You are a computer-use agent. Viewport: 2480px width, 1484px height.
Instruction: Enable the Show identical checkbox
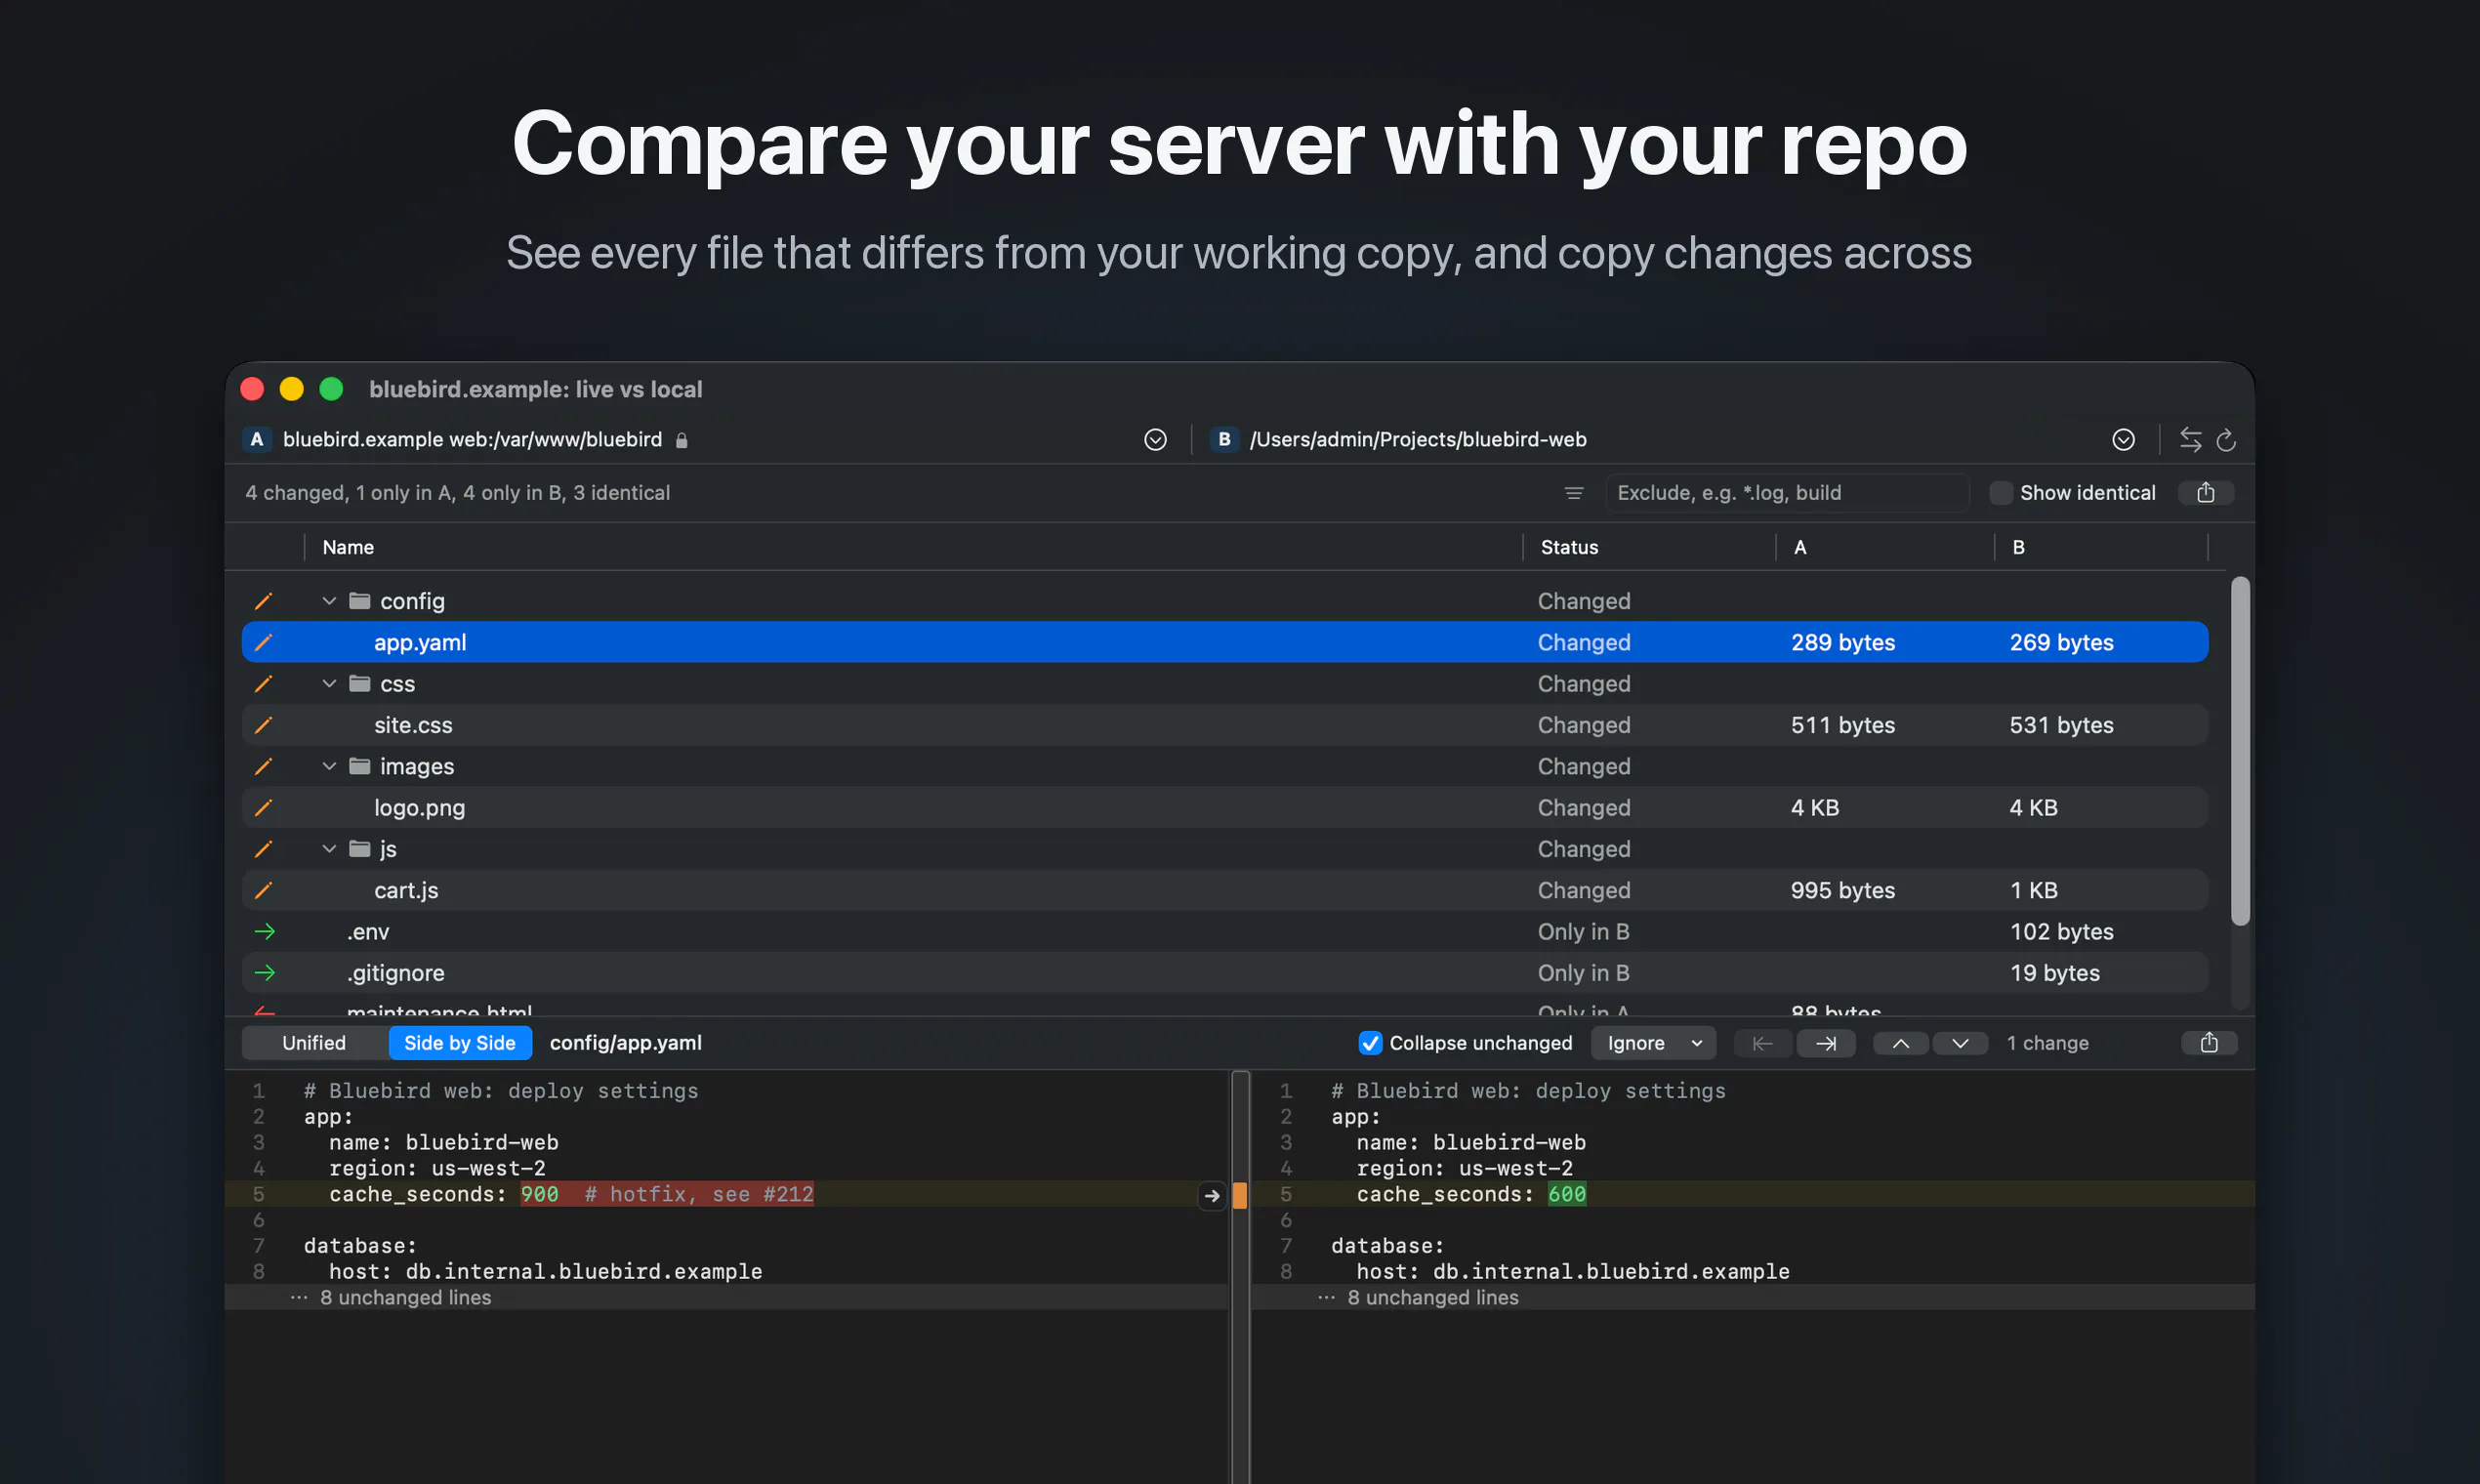point(2001,493)
